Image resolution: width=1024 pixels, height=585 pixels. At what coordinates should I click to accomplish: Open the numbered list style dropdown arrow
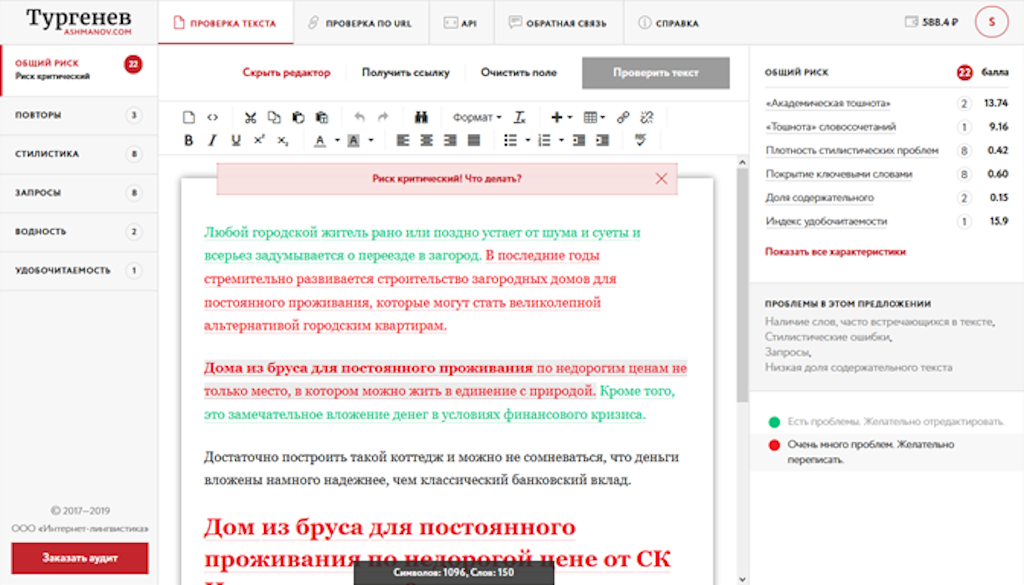tap(562, 140)
